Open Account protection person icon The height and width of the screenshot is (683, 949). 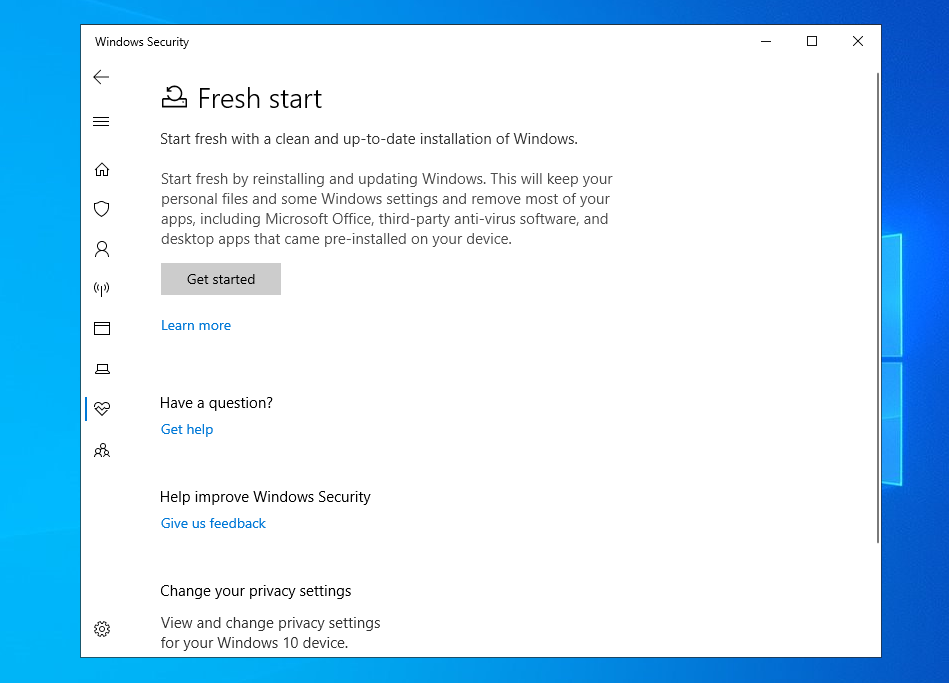point(102,249)
